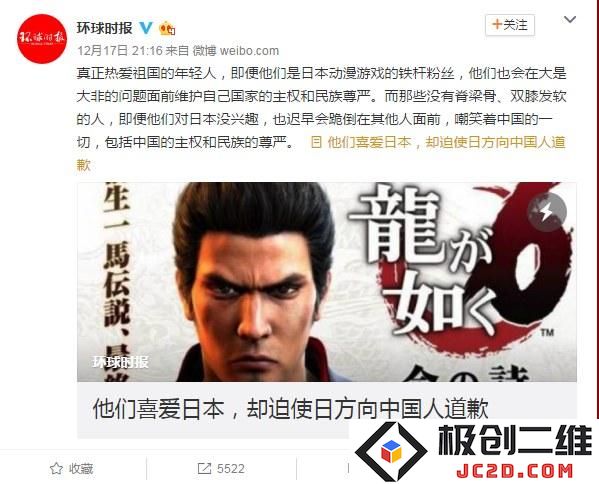599x484 pixels.
Task: Click the blue verified V badge
Action: pos(146,28)
